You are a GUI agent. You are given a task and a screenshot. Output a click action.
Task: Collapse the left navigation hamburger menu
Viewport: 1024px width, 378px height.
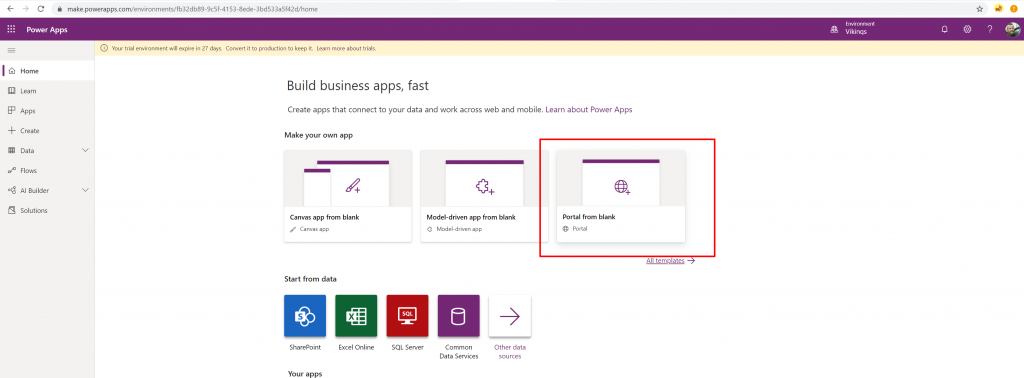tap(11, 50)
